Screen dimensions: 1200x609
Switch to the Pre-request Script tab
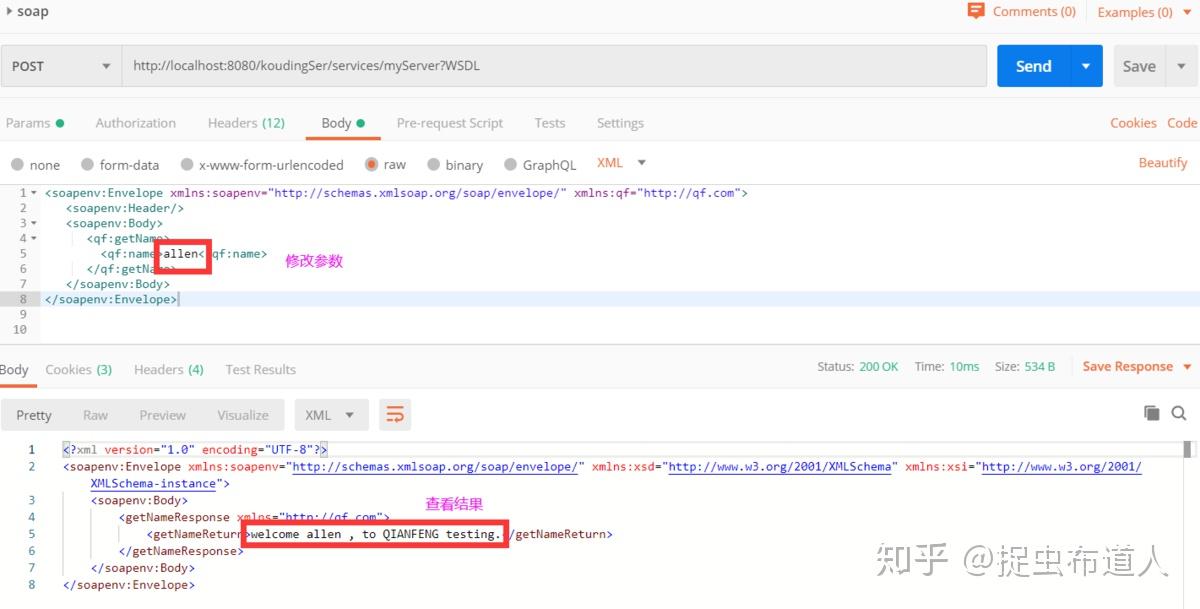(x=450, y=122)
